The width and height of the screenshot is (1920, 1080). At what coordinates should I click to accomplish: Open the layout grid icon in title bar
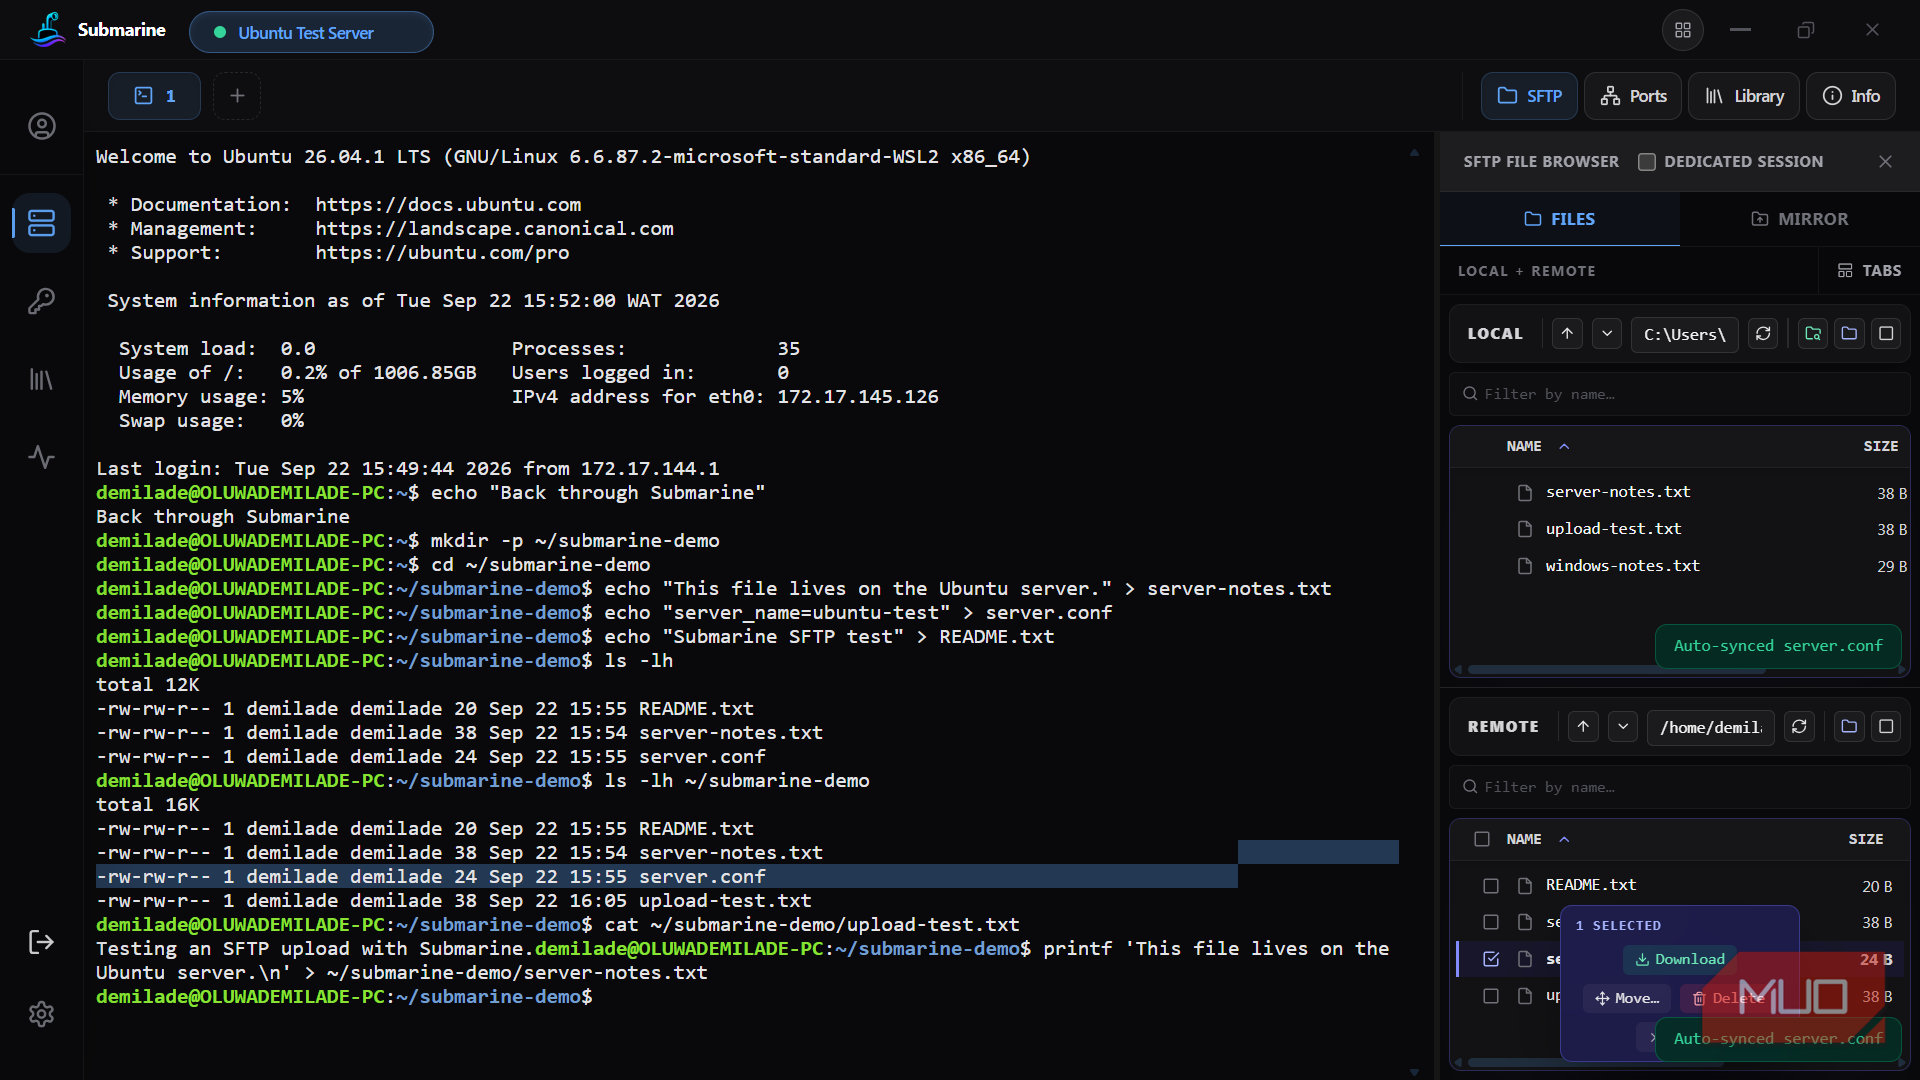(1683, 30)
